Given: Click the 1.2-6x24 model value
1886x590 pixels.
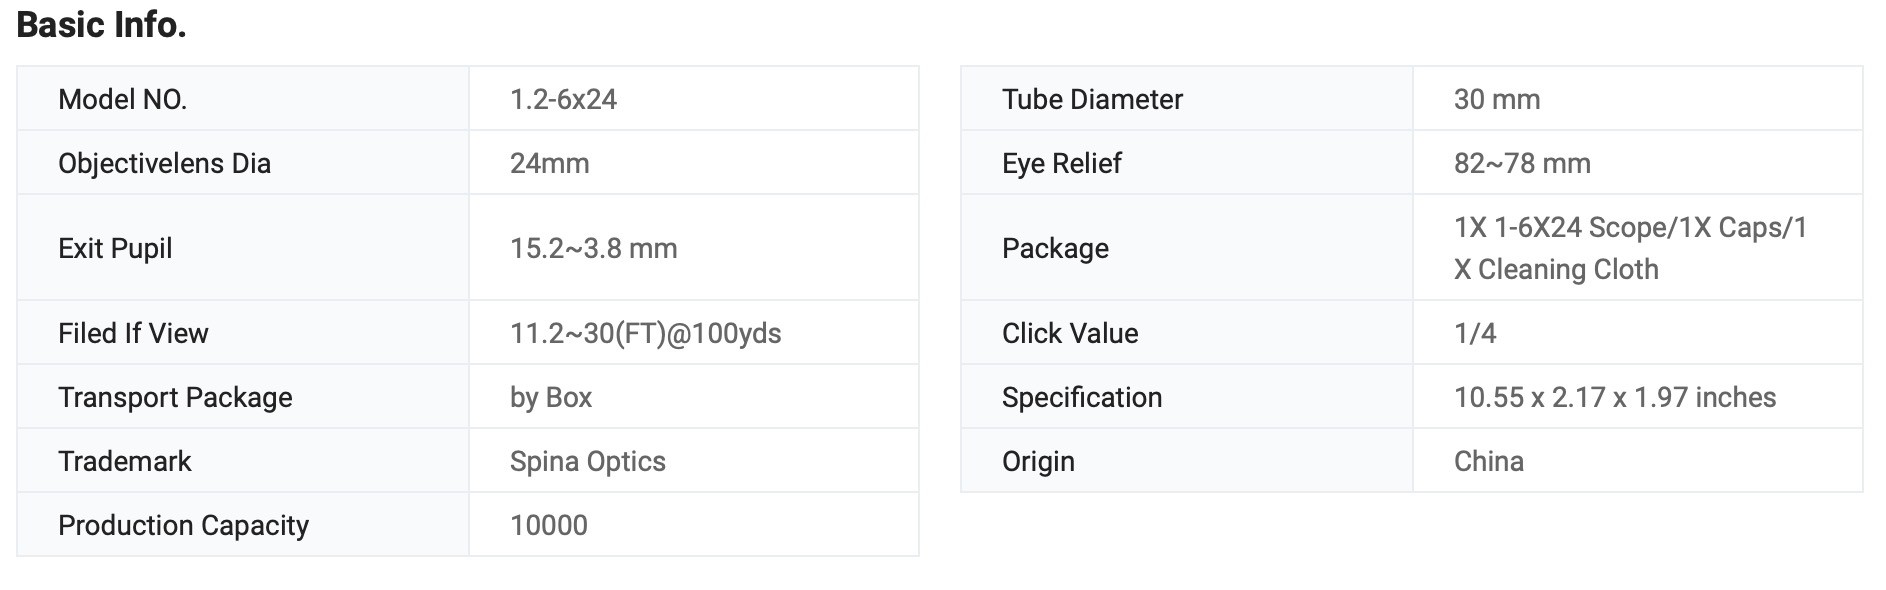Looking at the screenshot, I should point(563,99).
